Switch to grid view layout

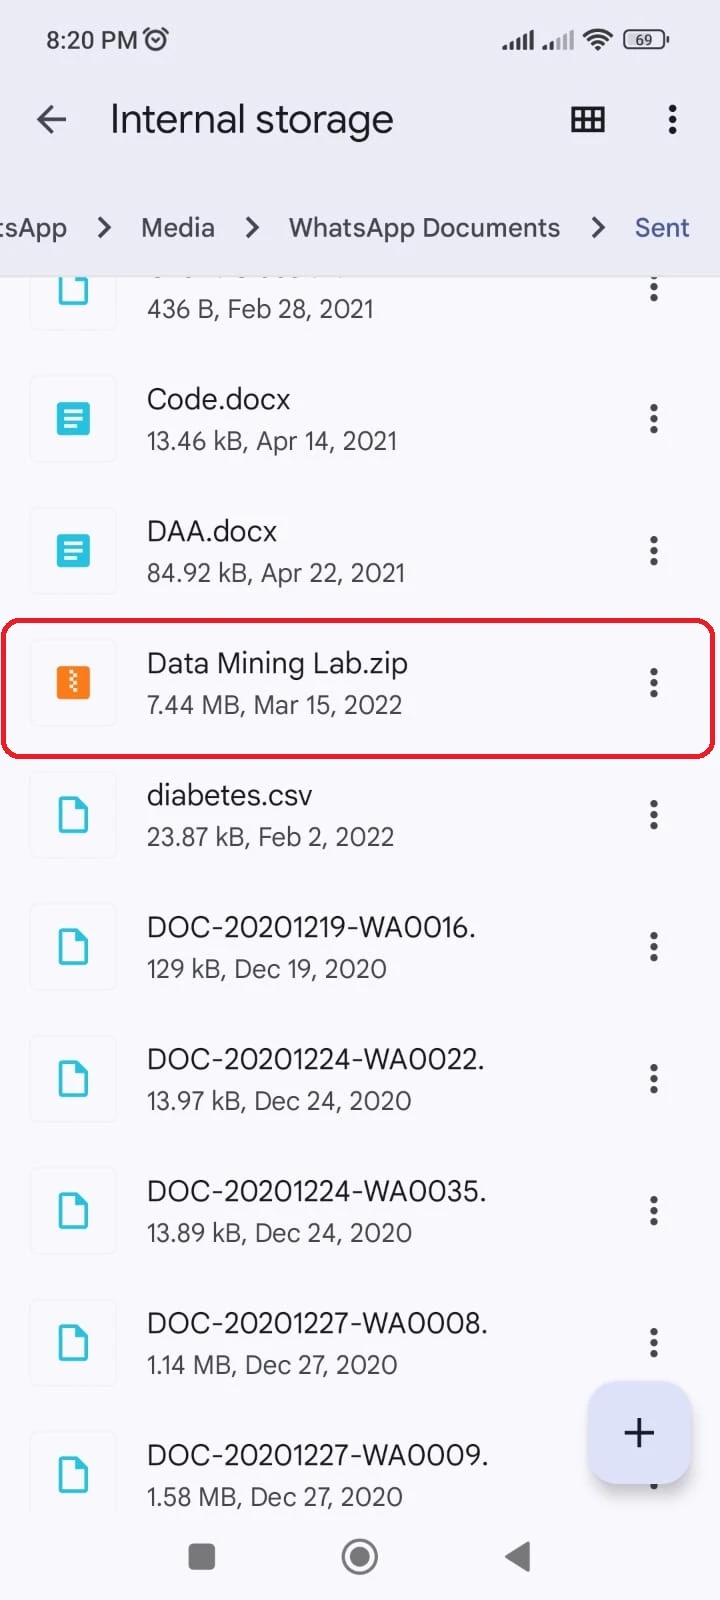click(588, 120)
